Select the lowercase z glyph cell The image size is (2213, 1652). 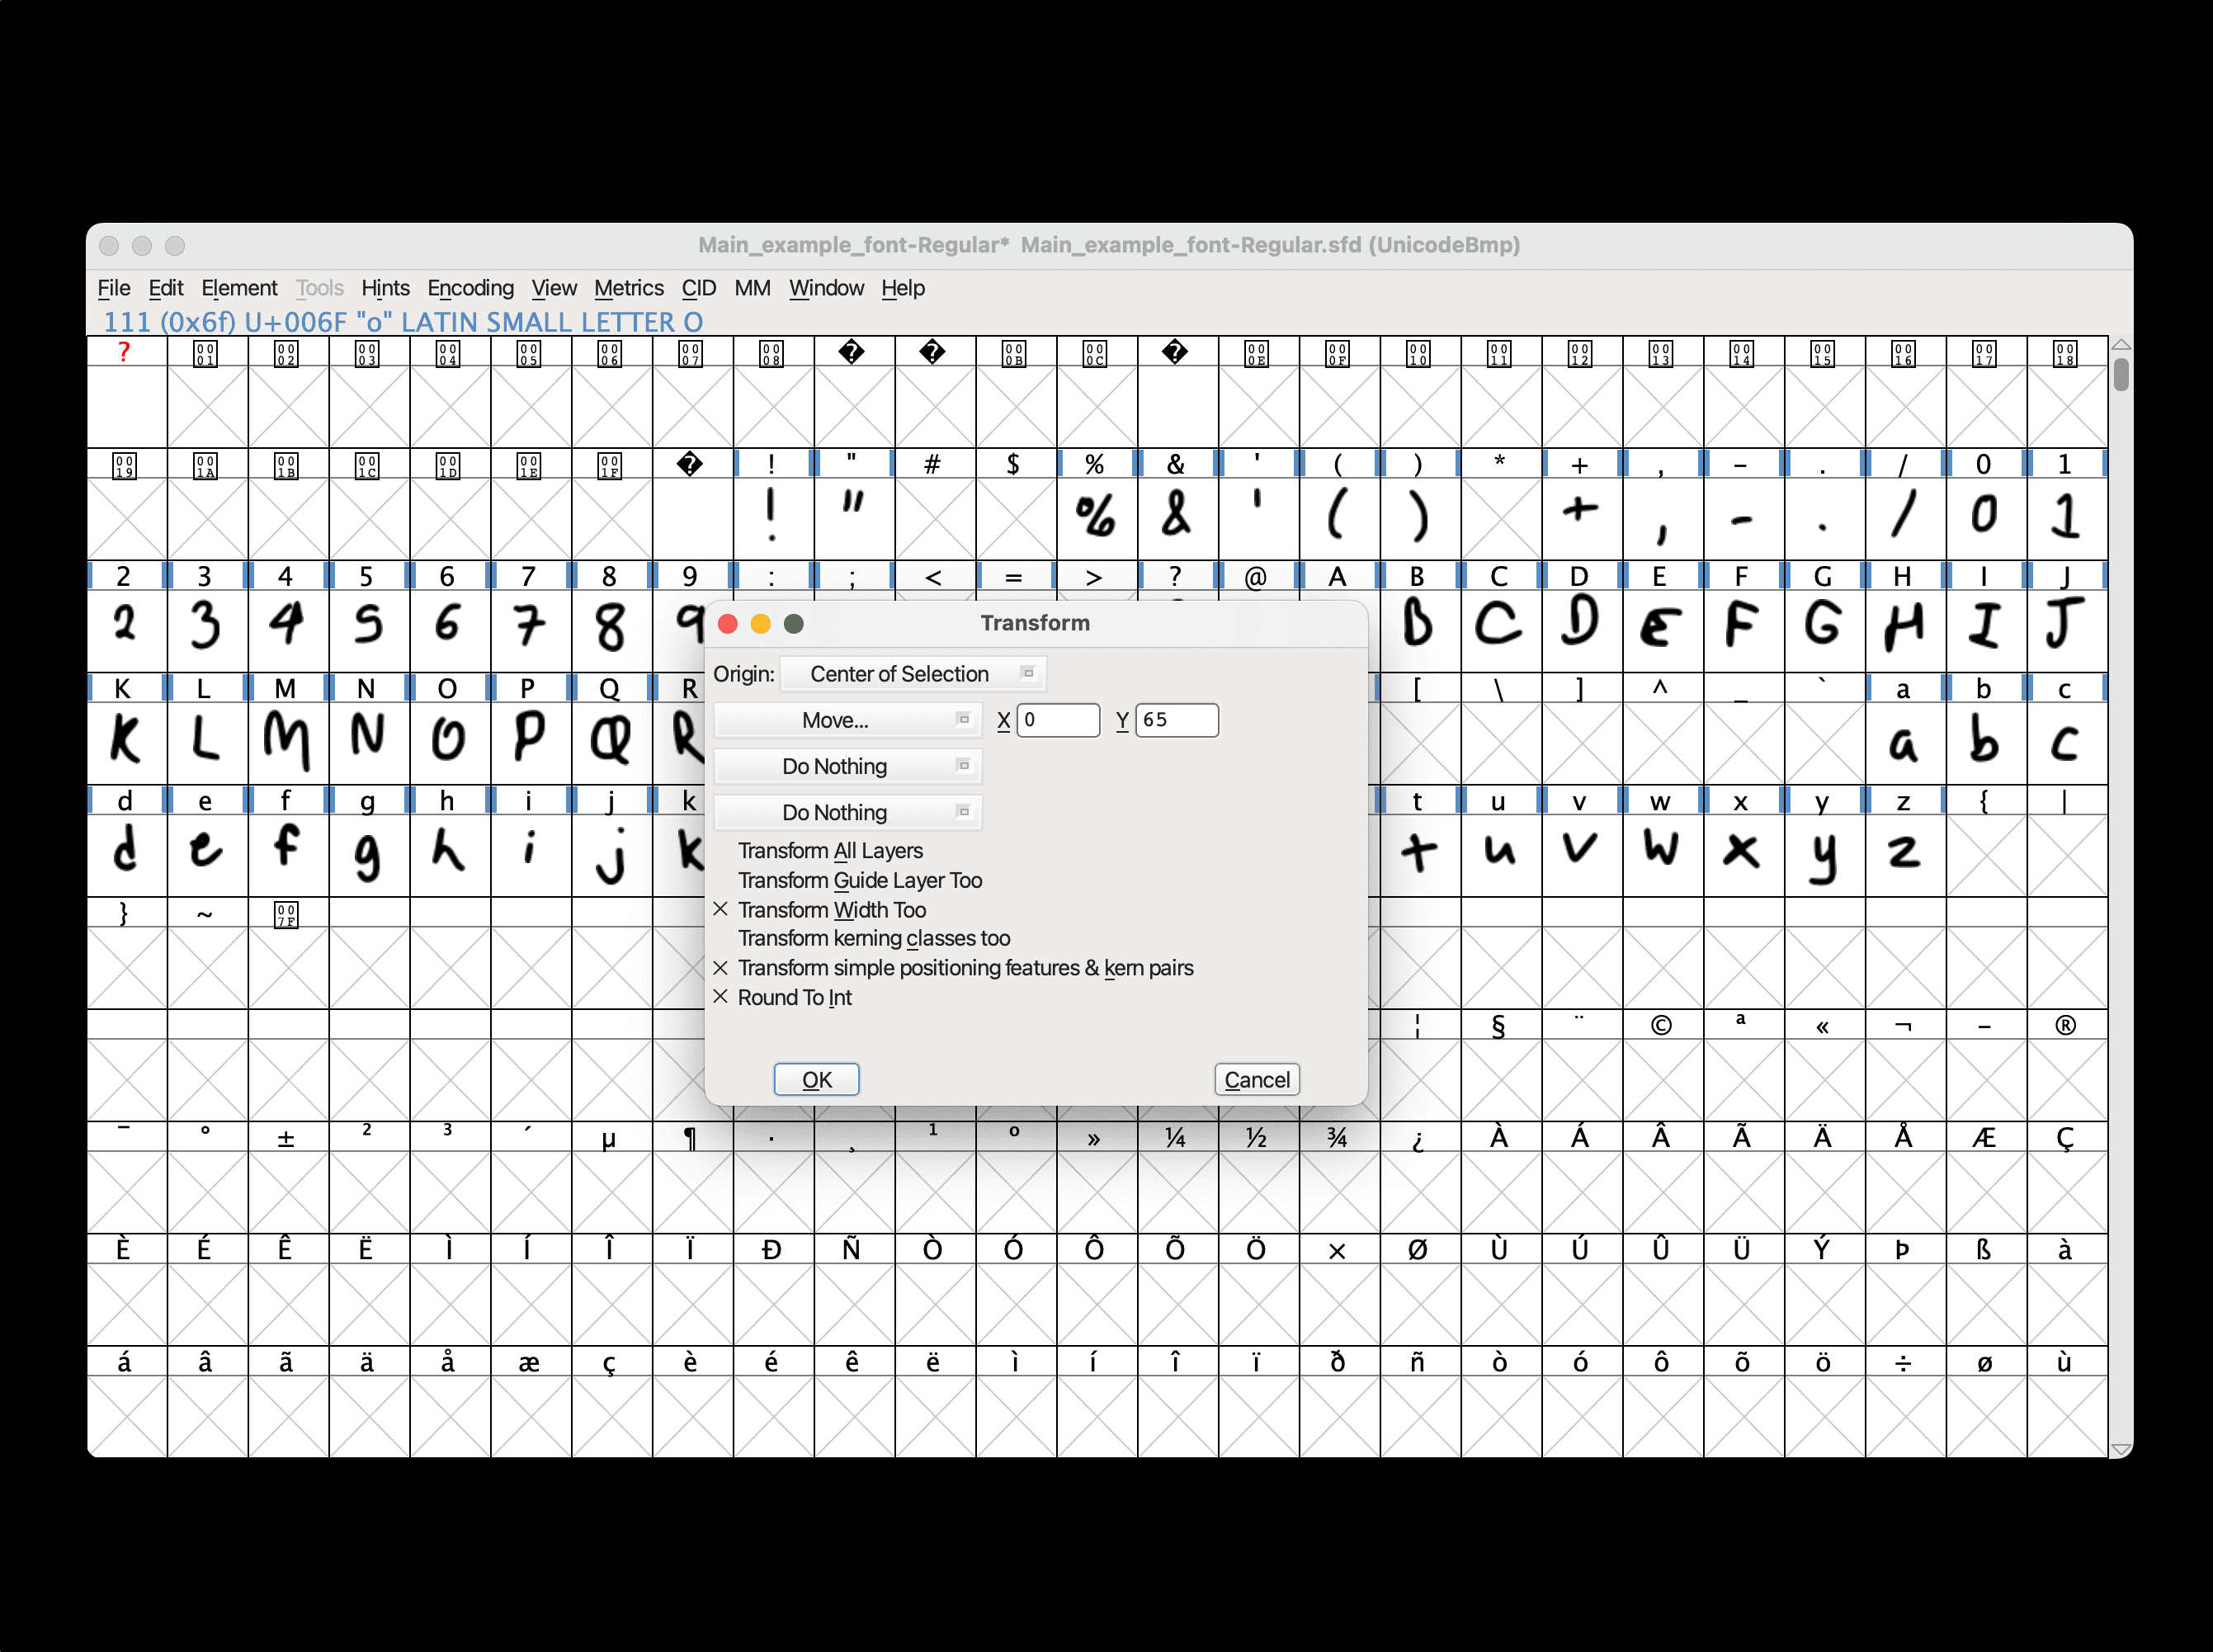[1905, 855]
